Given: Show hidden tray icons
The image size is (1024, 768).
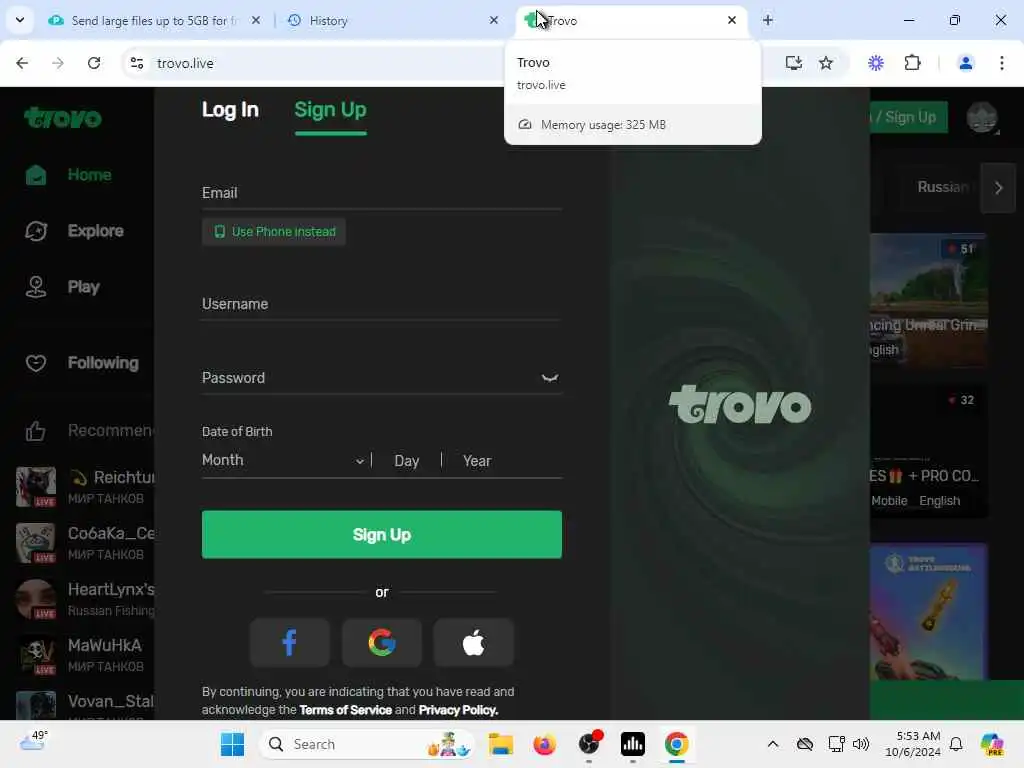Looking at the screenshot, I should click(773, 744).
